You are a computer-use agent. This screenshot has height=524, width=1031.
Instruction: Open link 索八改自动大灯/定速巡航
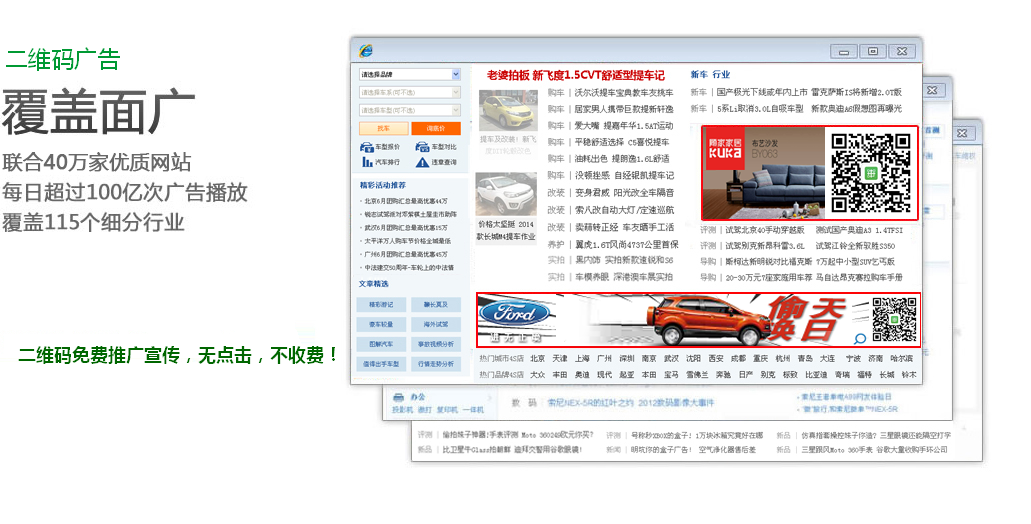tap(625, 210)
